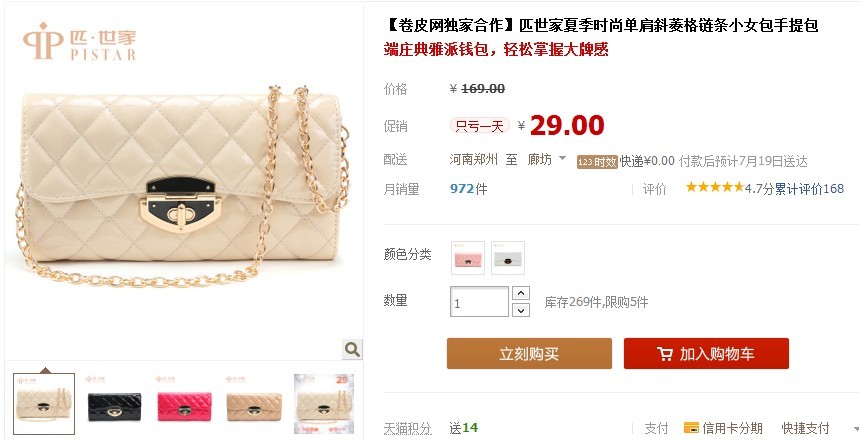Select the promotional 29 price thumbnail

[324, 404]
